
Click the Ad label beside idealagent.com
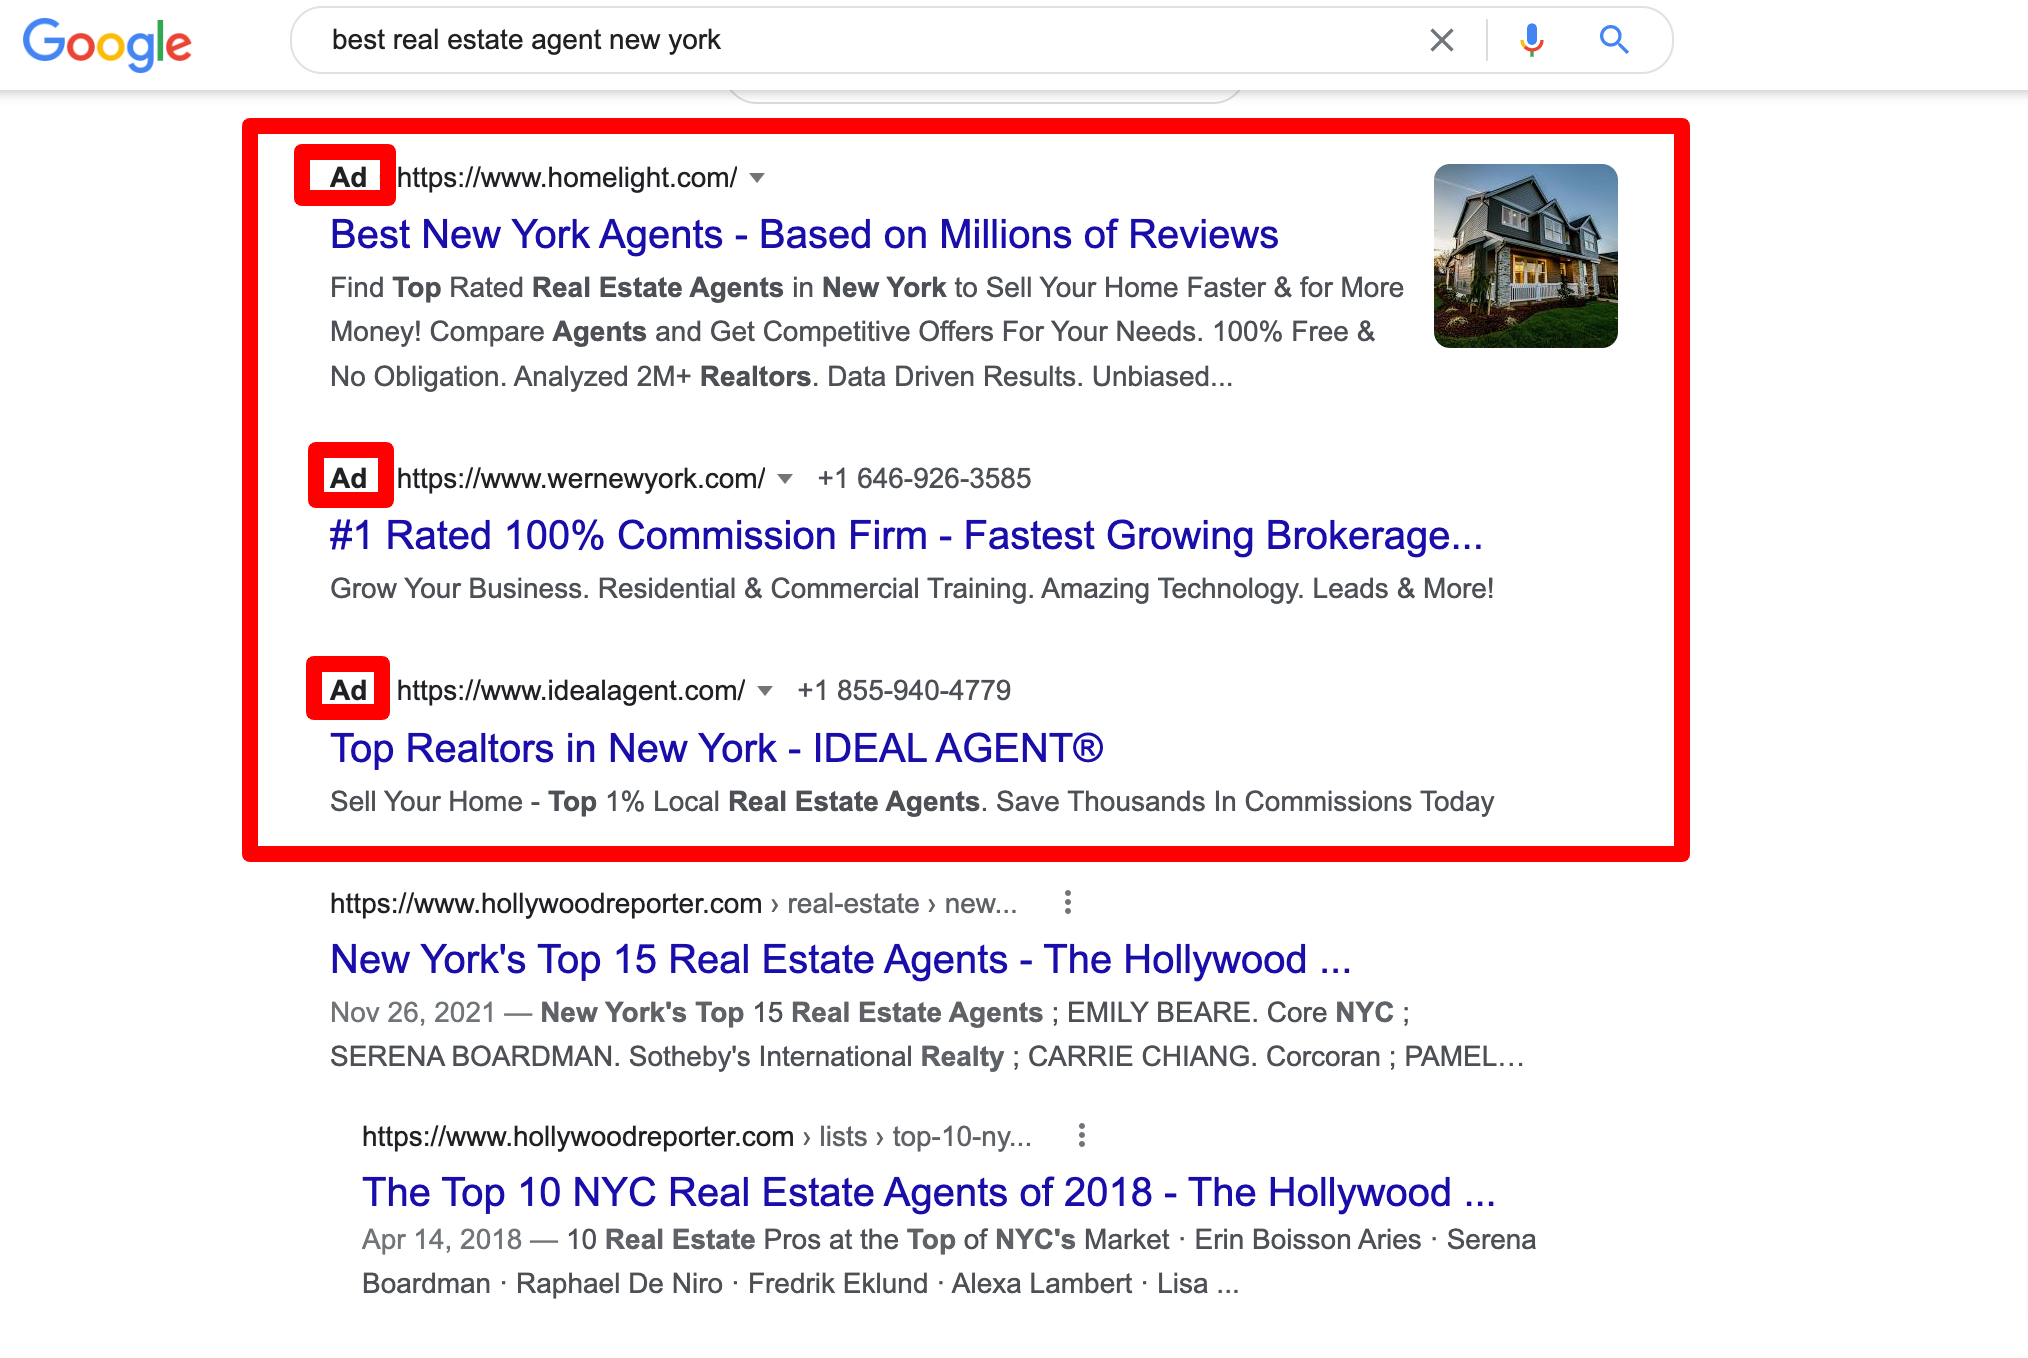(x=348, y=690)
